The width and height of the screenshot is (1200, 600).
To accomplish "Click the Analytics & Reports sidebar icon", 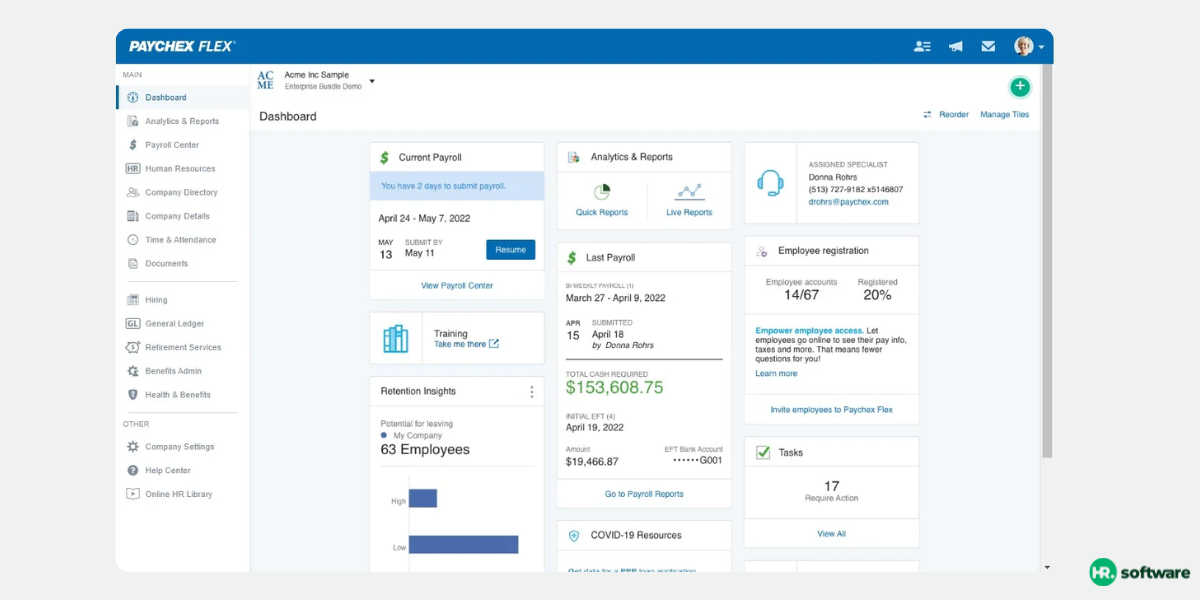I will tap(133, 121).
